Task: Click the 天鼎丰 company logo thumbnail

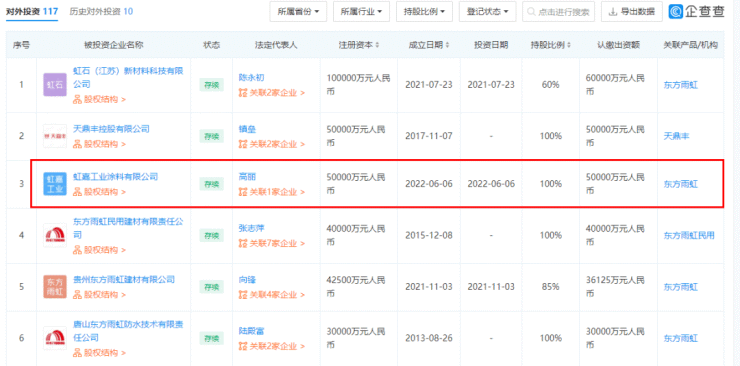Action: point(55,136)
